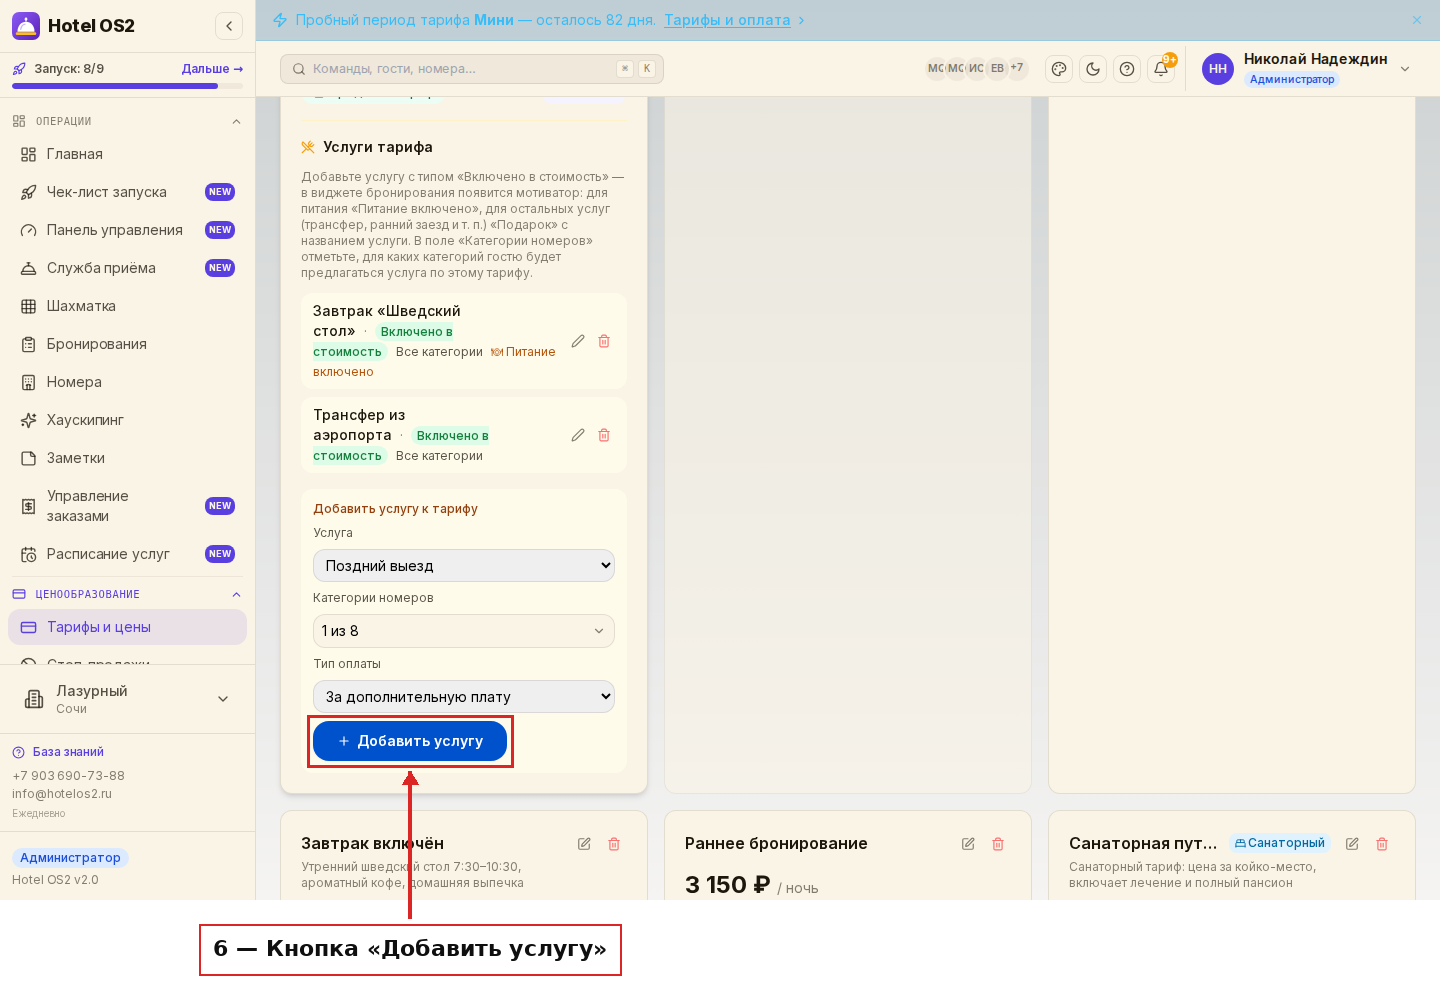The image size is (1440, 999).
Task: Open Хаускипинг menu item
Action: [x=127, y=420]
